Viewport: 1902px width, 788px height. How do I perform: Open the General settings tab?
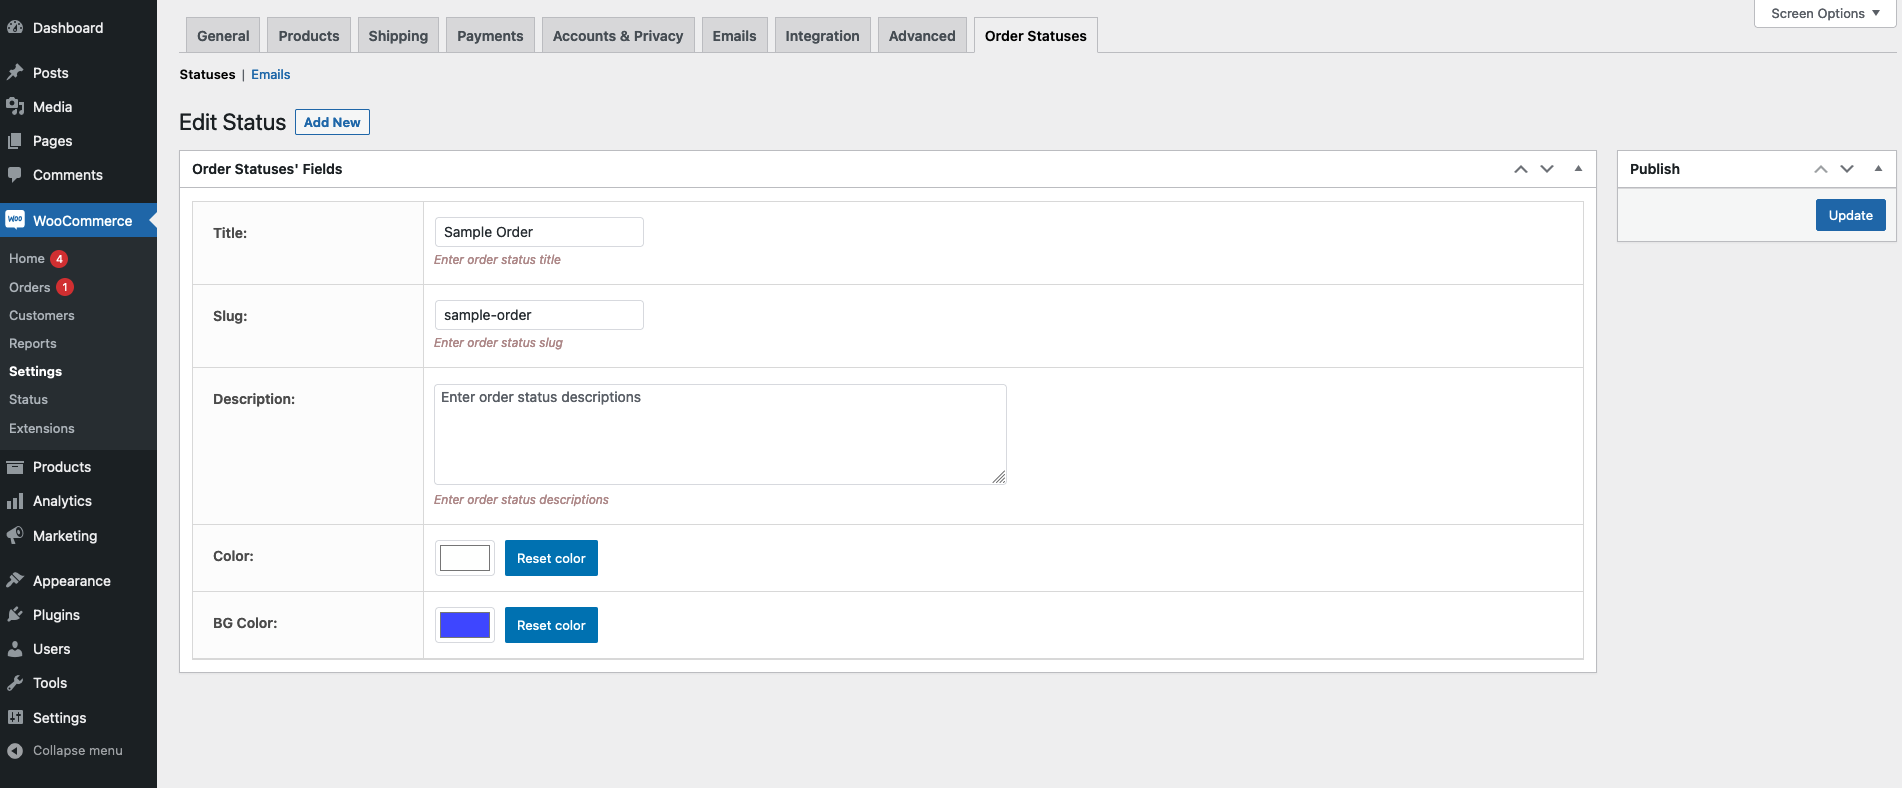point(223,35)
